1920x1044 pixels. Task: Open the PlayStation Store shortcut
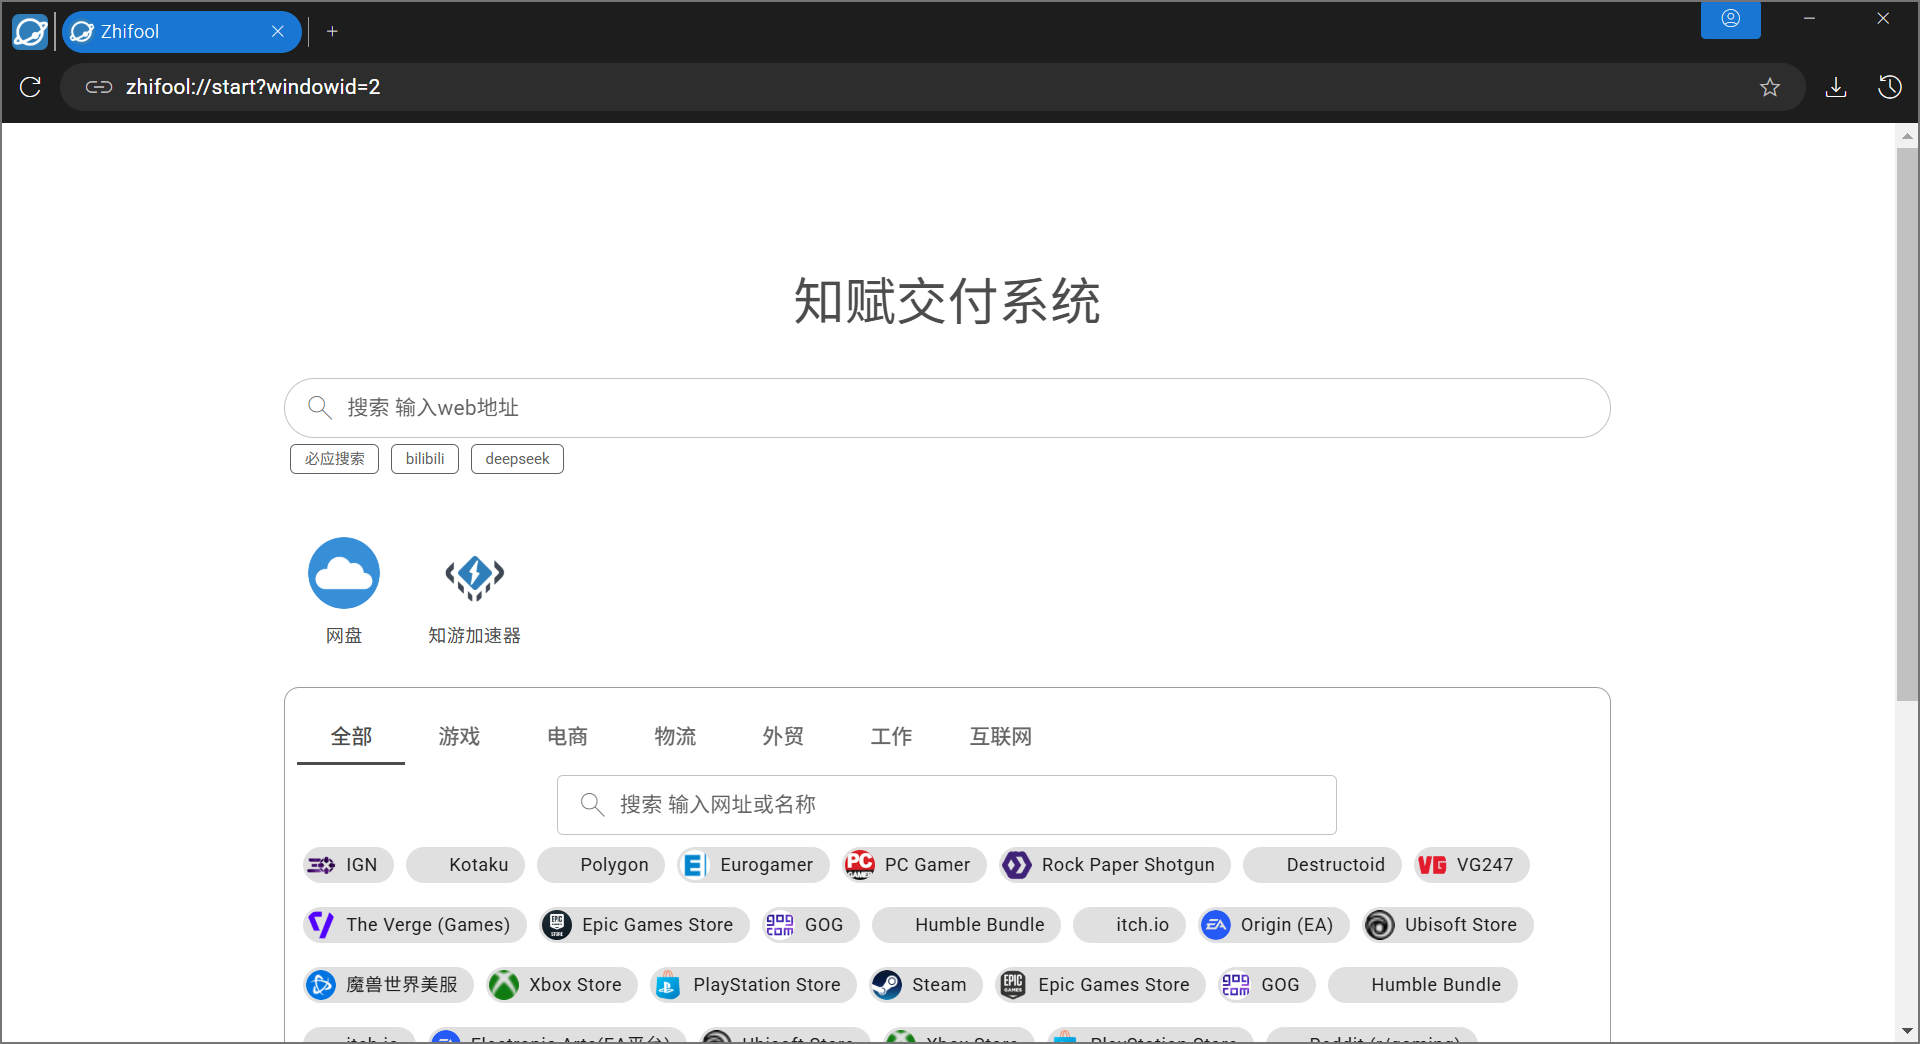coord(753,985)
